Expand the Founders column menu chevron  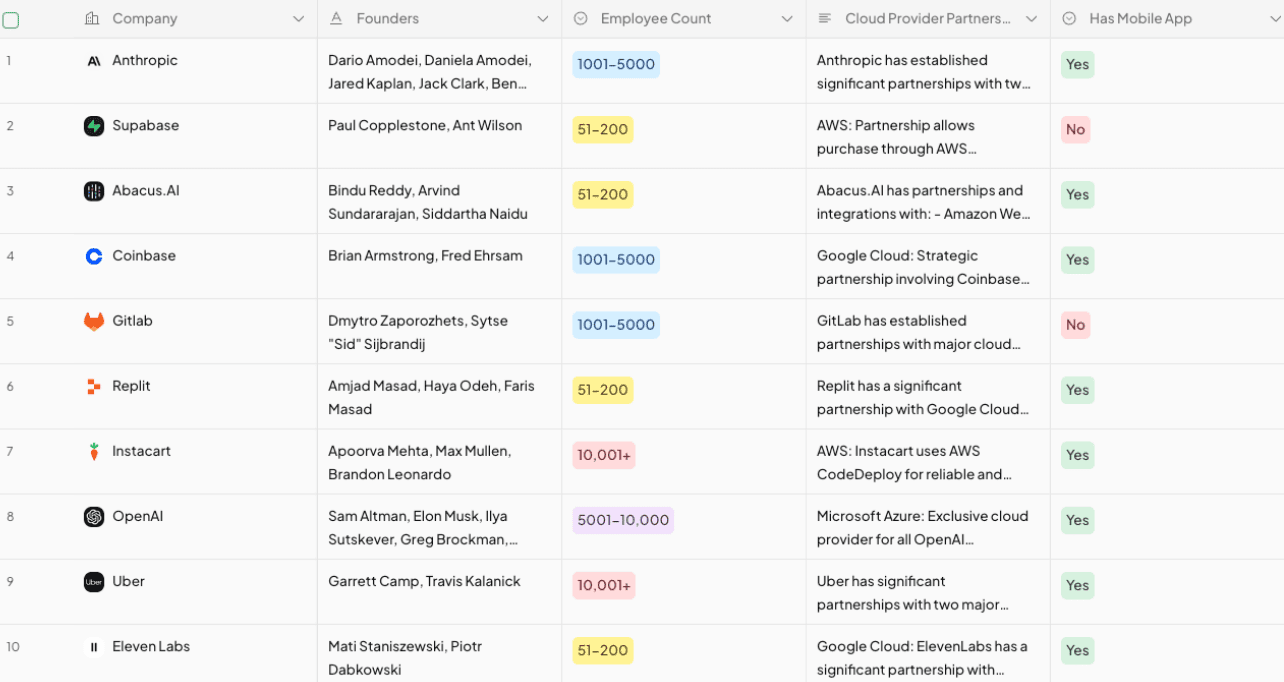tap(542, 19)
